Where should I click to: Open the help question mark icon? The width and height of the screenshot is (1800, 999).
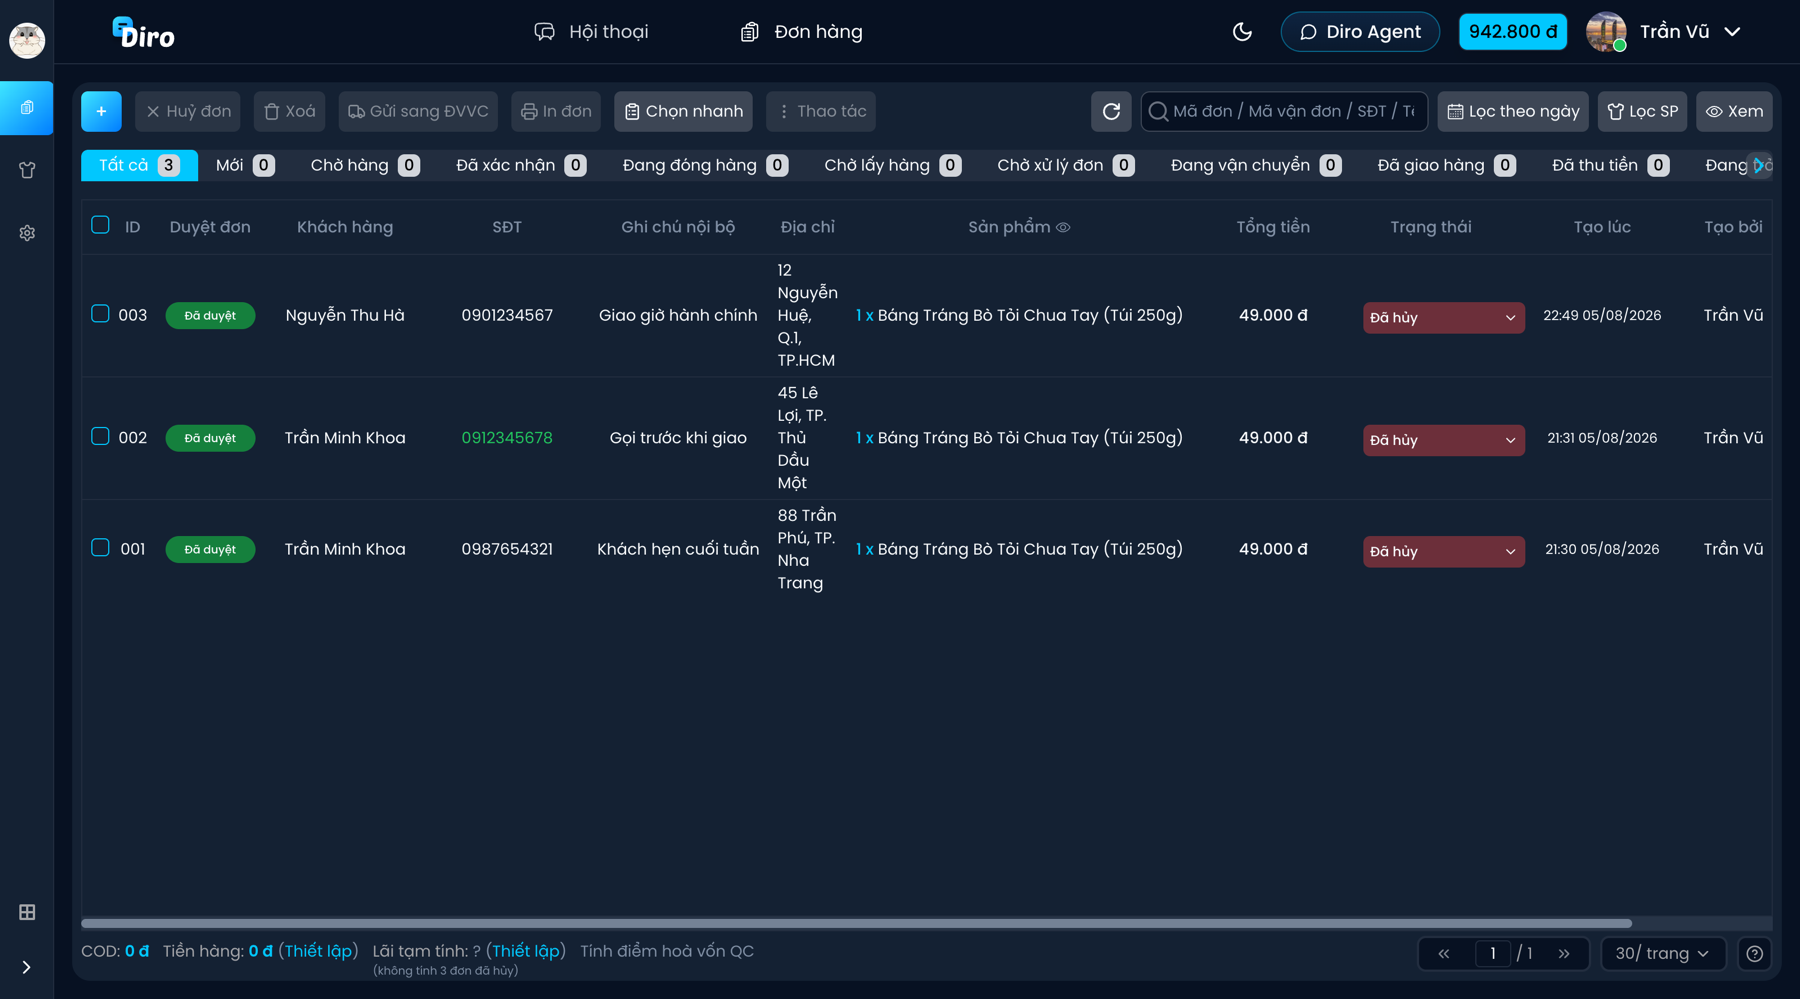tap(1754, 954)
